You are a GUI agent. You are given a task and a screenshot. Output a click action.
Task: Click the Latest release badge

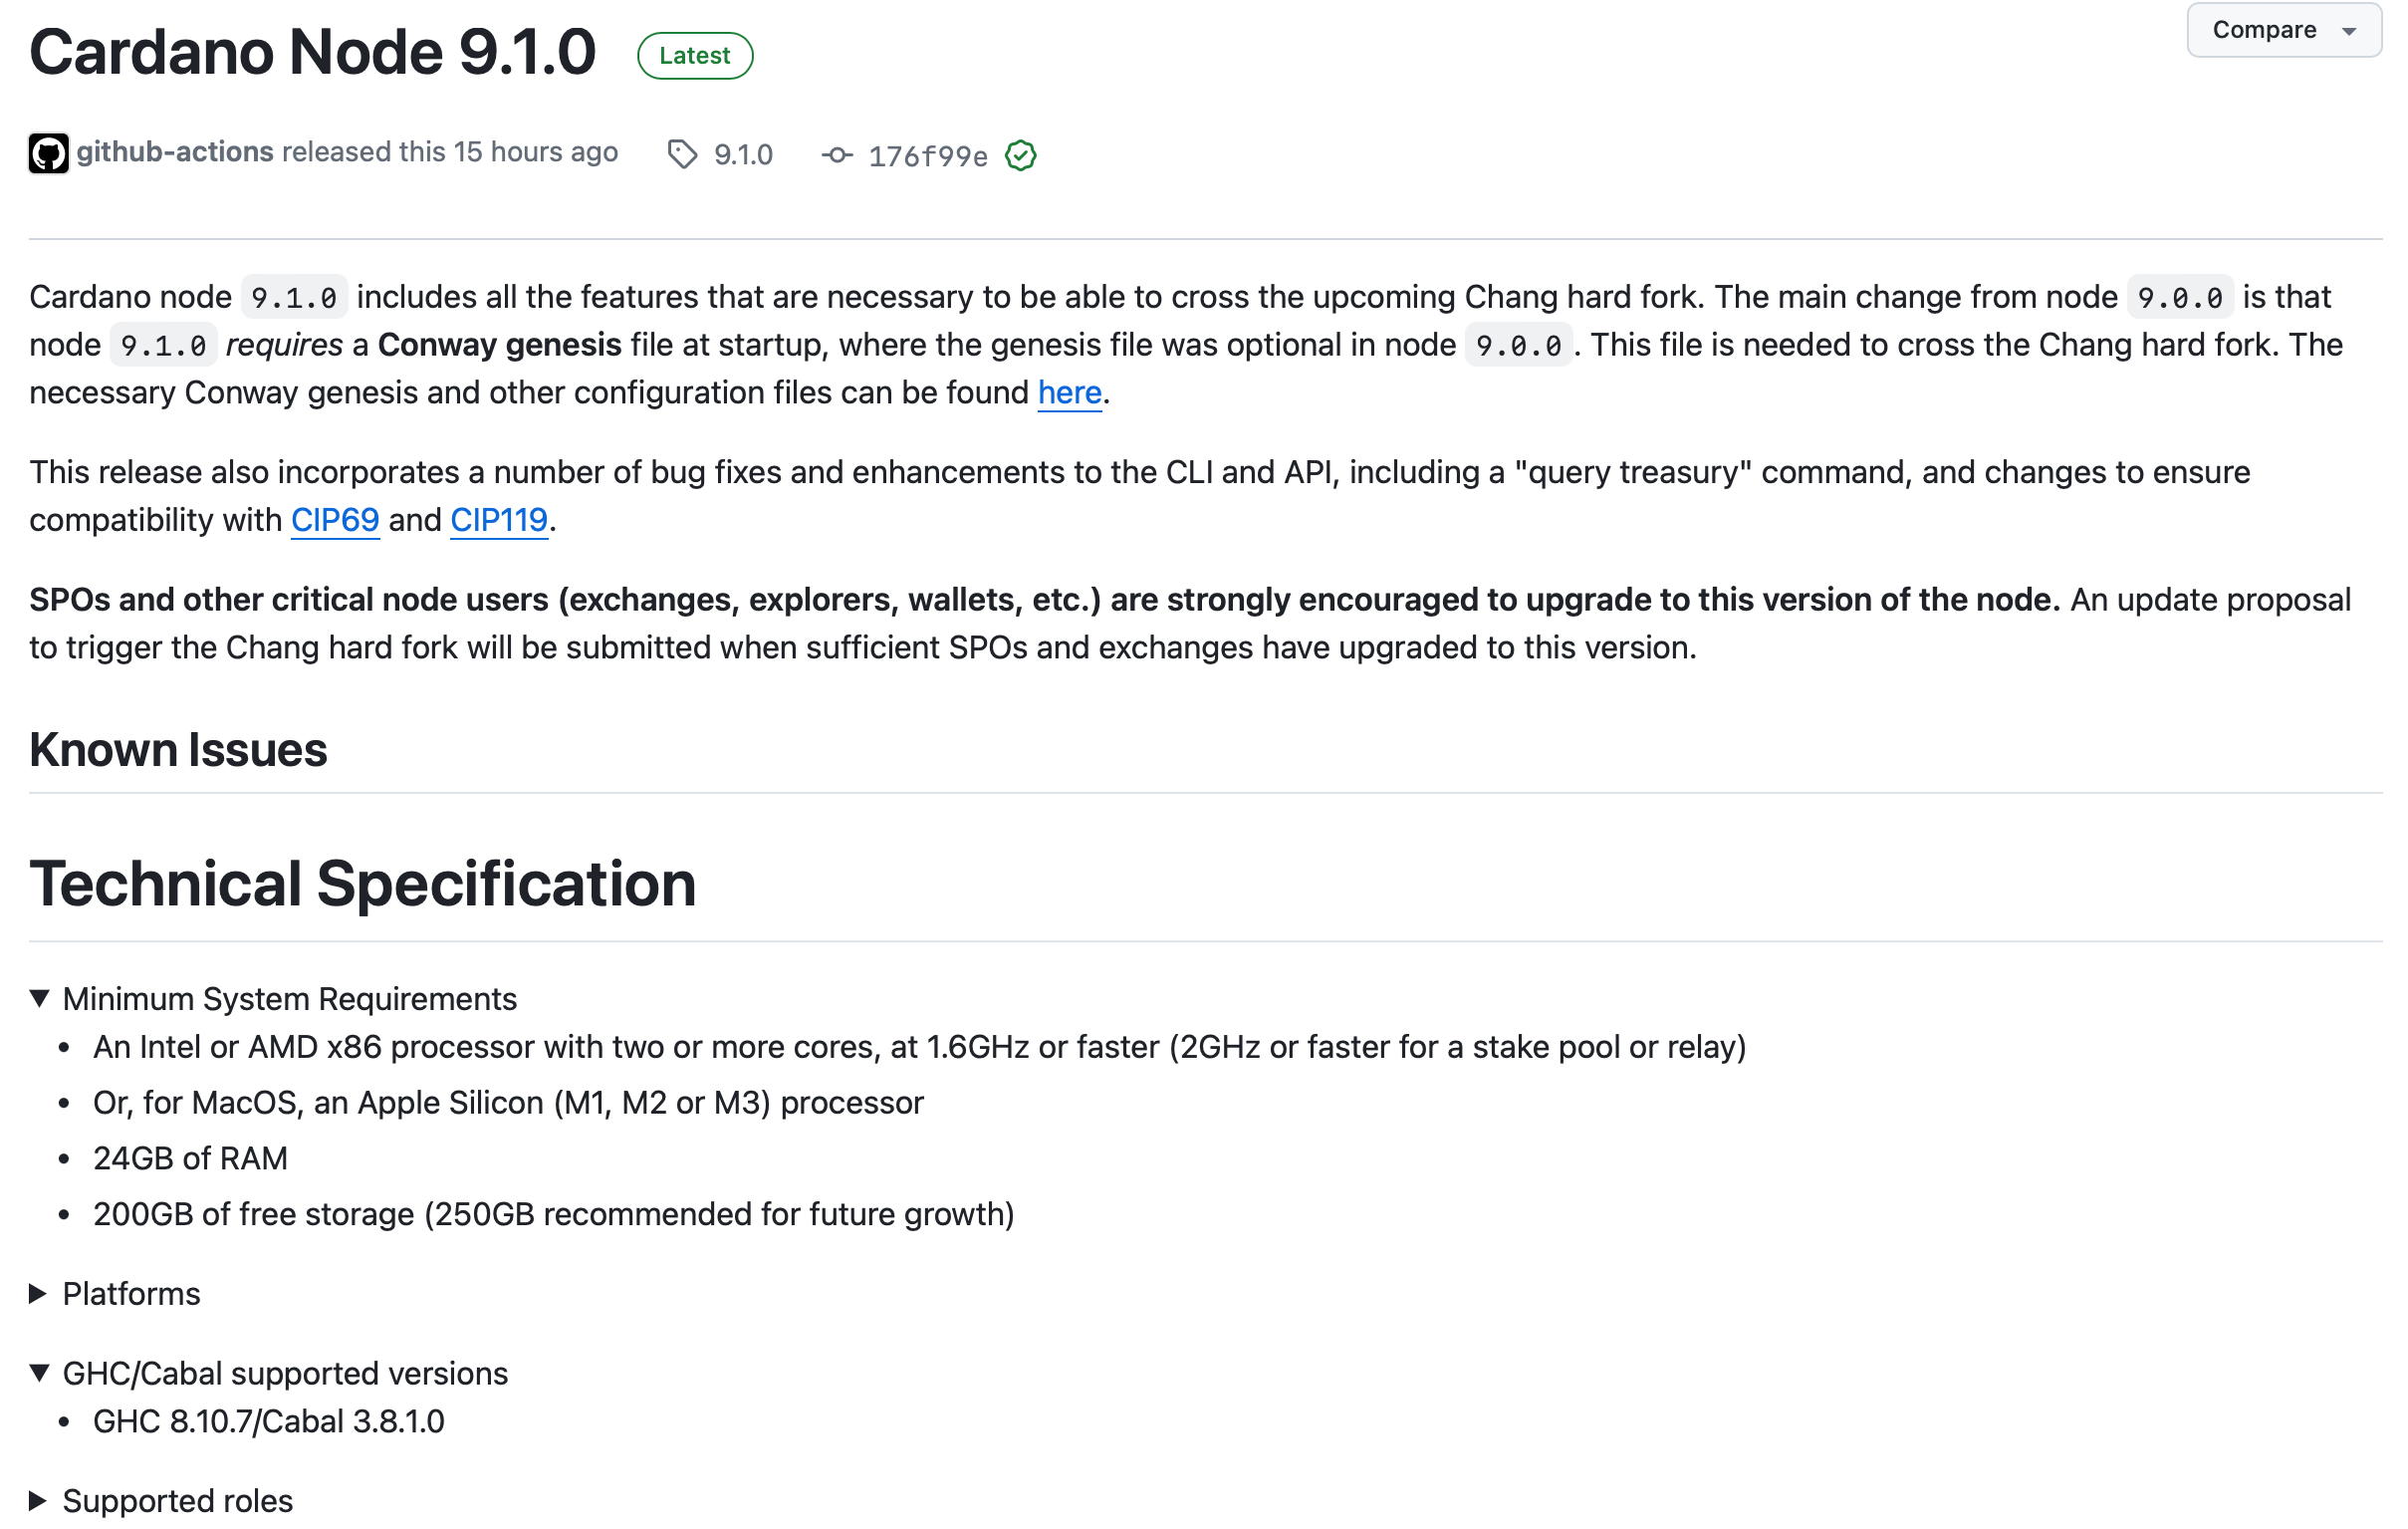click(x=695, y=56)
